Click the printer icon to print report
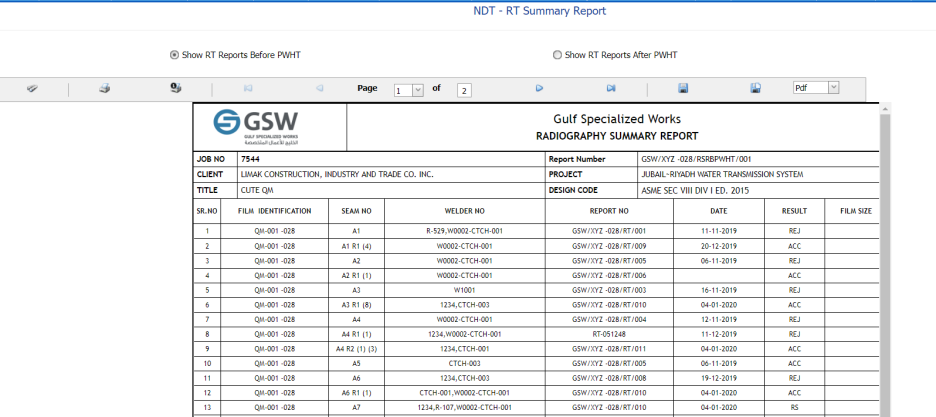This screenshot has width=936, height=417. pyautogui.click(x=104, y=89)
